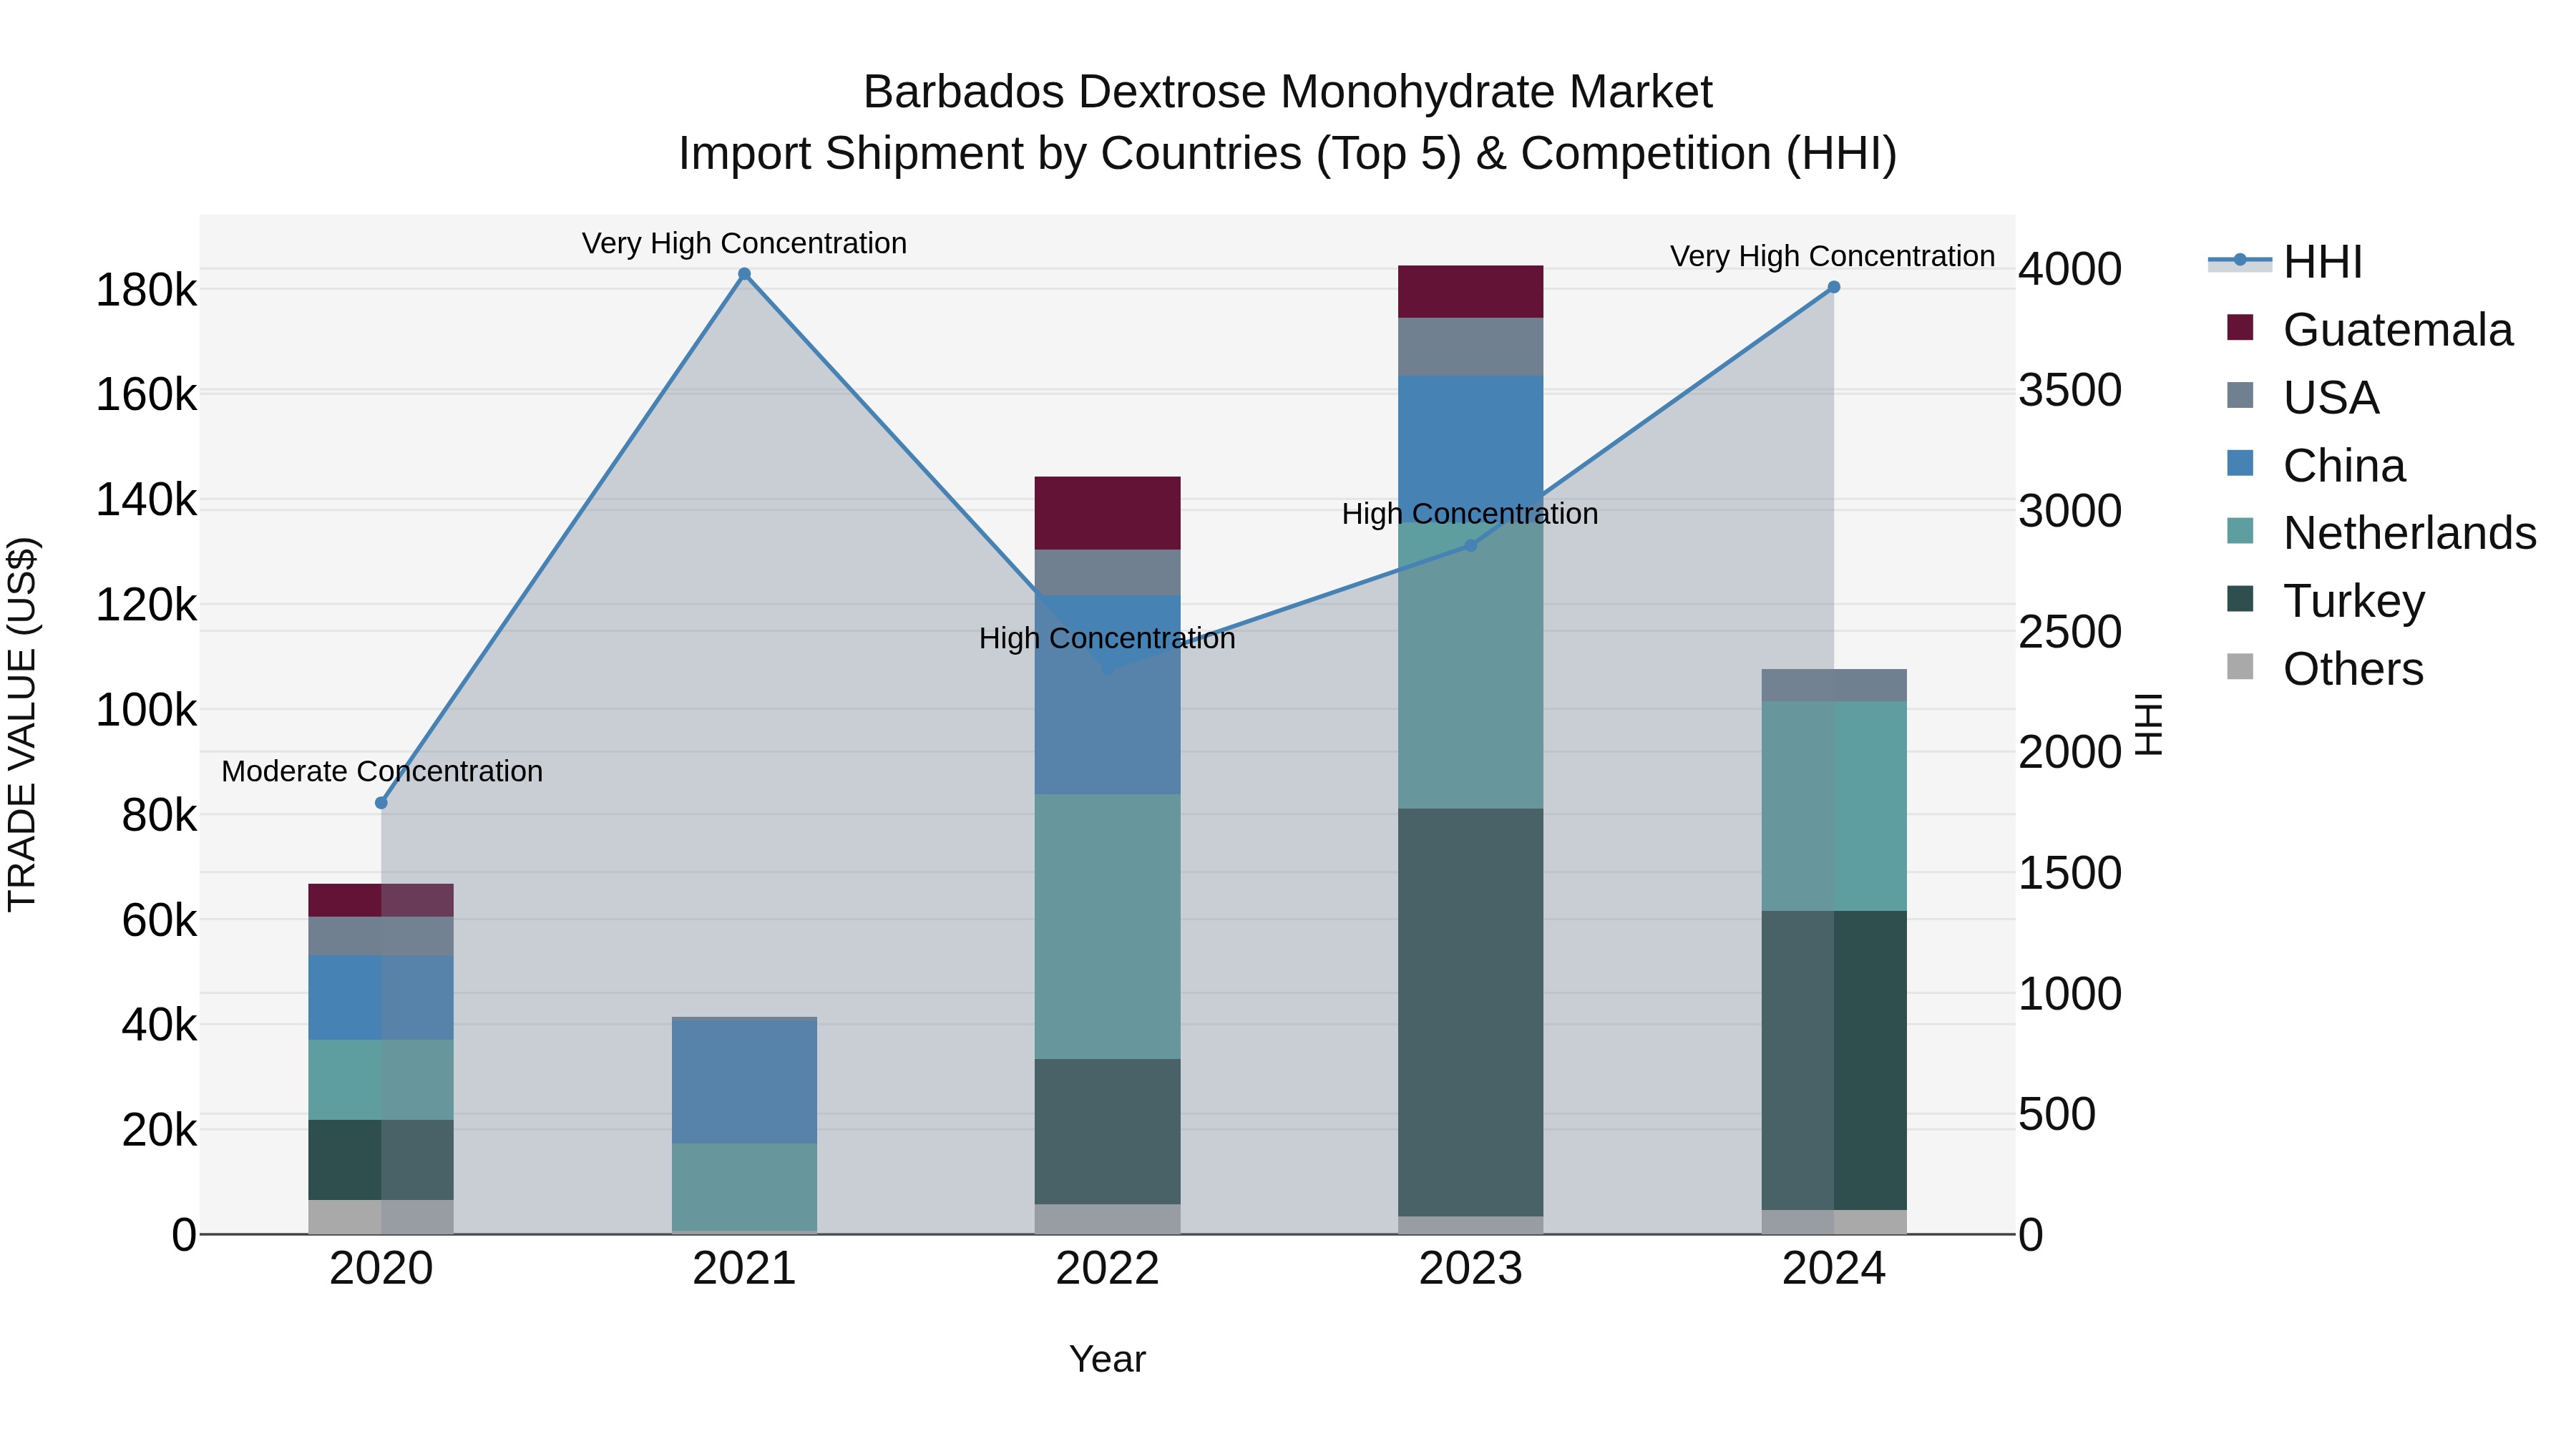The width and height of the screenshot is (2576, 1449).
Task: Select the 2024 HHI data point
Action: click(1833, 287)
